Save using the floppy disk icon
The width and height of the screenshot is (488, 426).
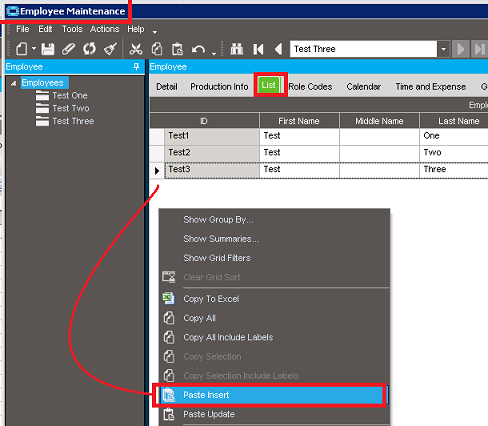(48, 49)
